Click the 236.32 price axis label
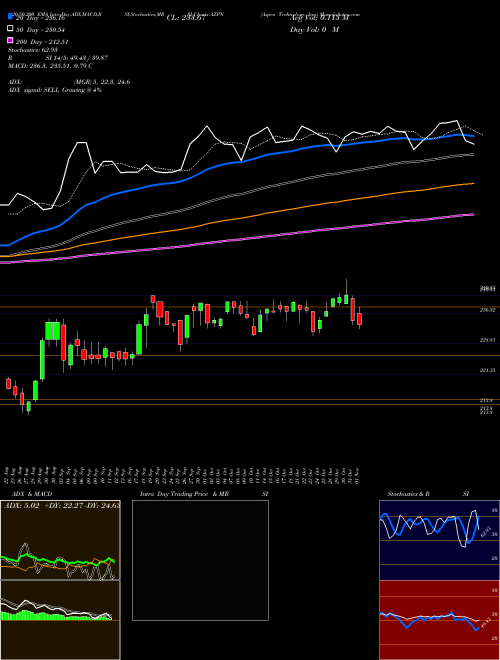The image size is (500, 660). tap(487, 310)
